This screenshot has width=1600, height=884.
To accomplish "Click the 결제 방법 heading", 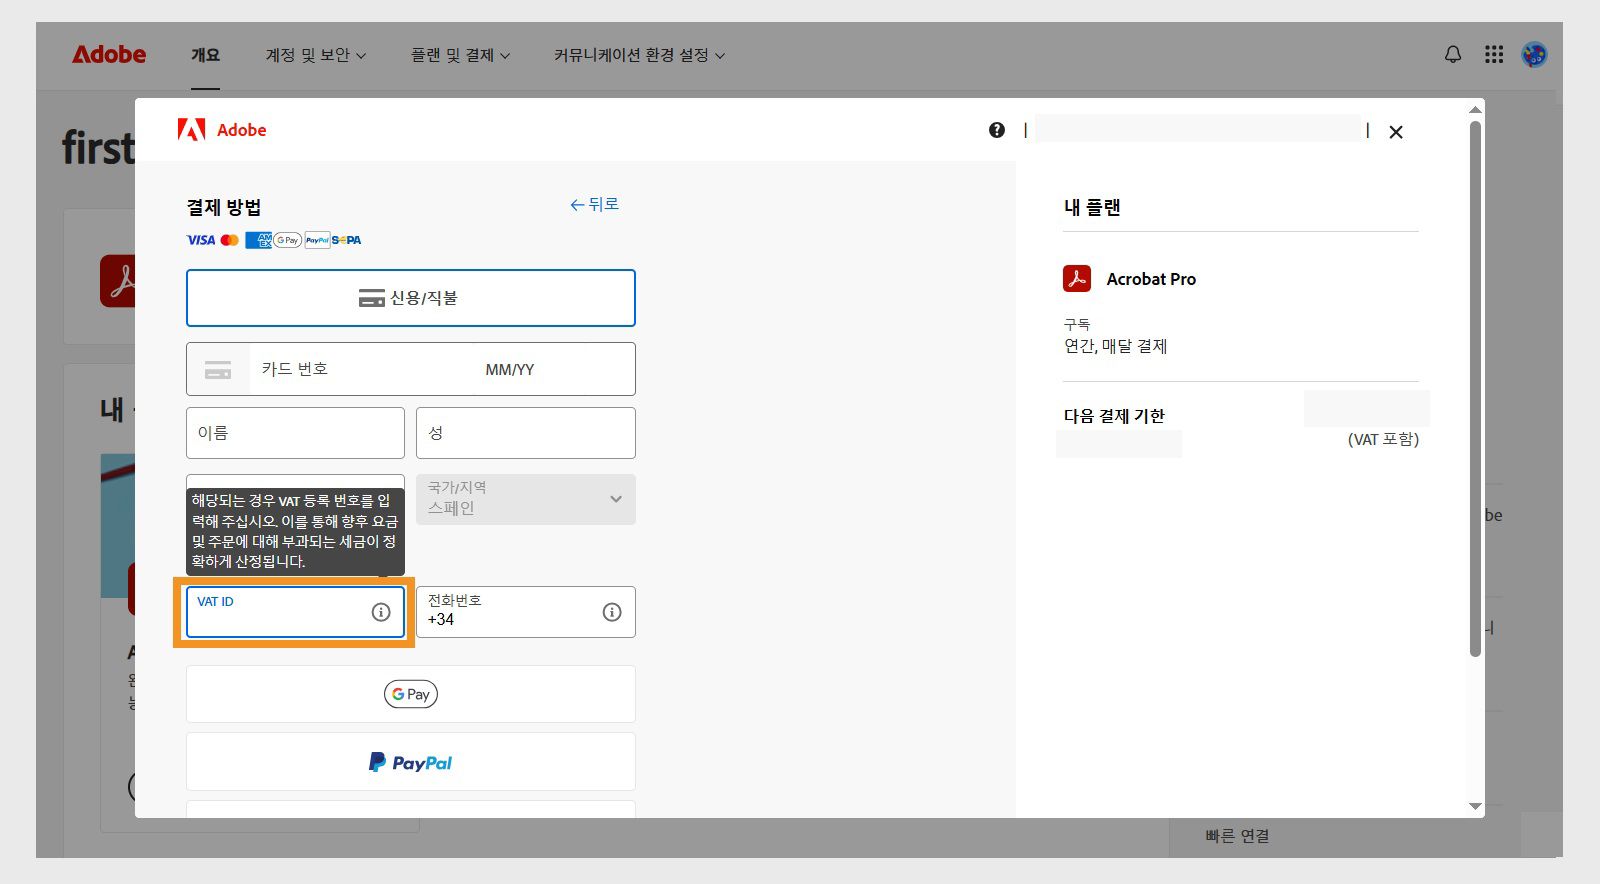I will (x=224, y=207).
